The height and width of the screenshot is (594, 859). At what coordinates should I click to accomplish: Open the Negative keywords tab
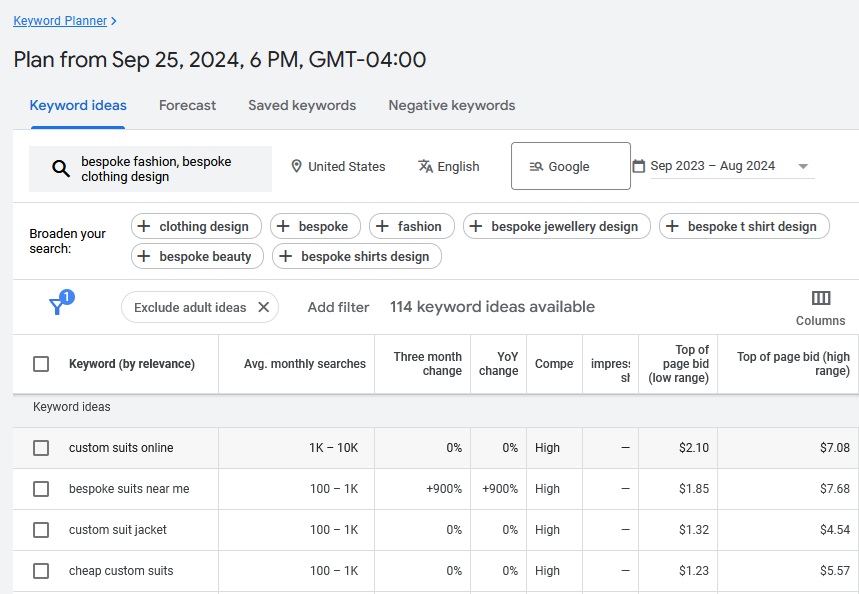click(451, 104)
